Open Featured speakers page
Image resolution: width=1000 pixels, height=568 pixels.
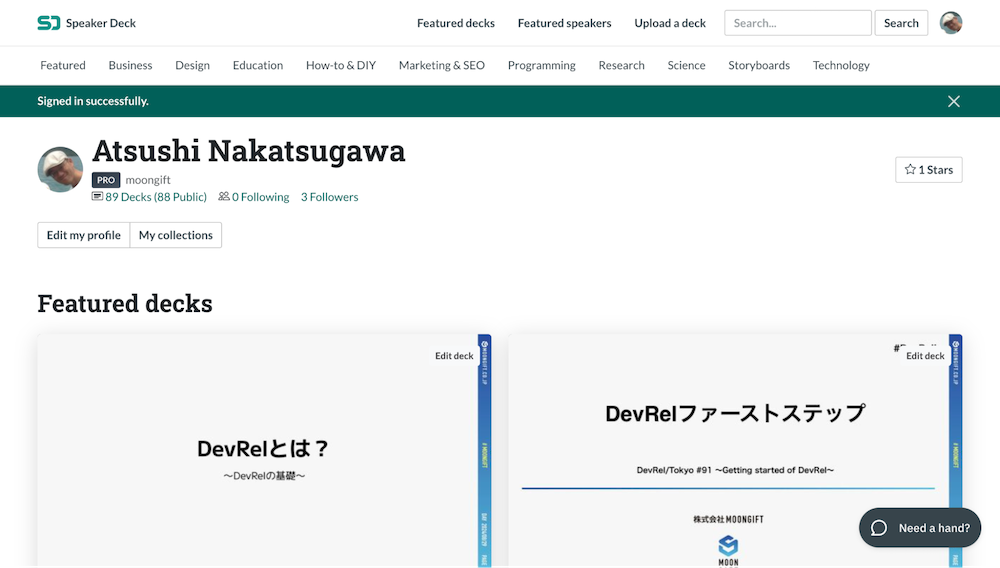click(x=564, y=23)
